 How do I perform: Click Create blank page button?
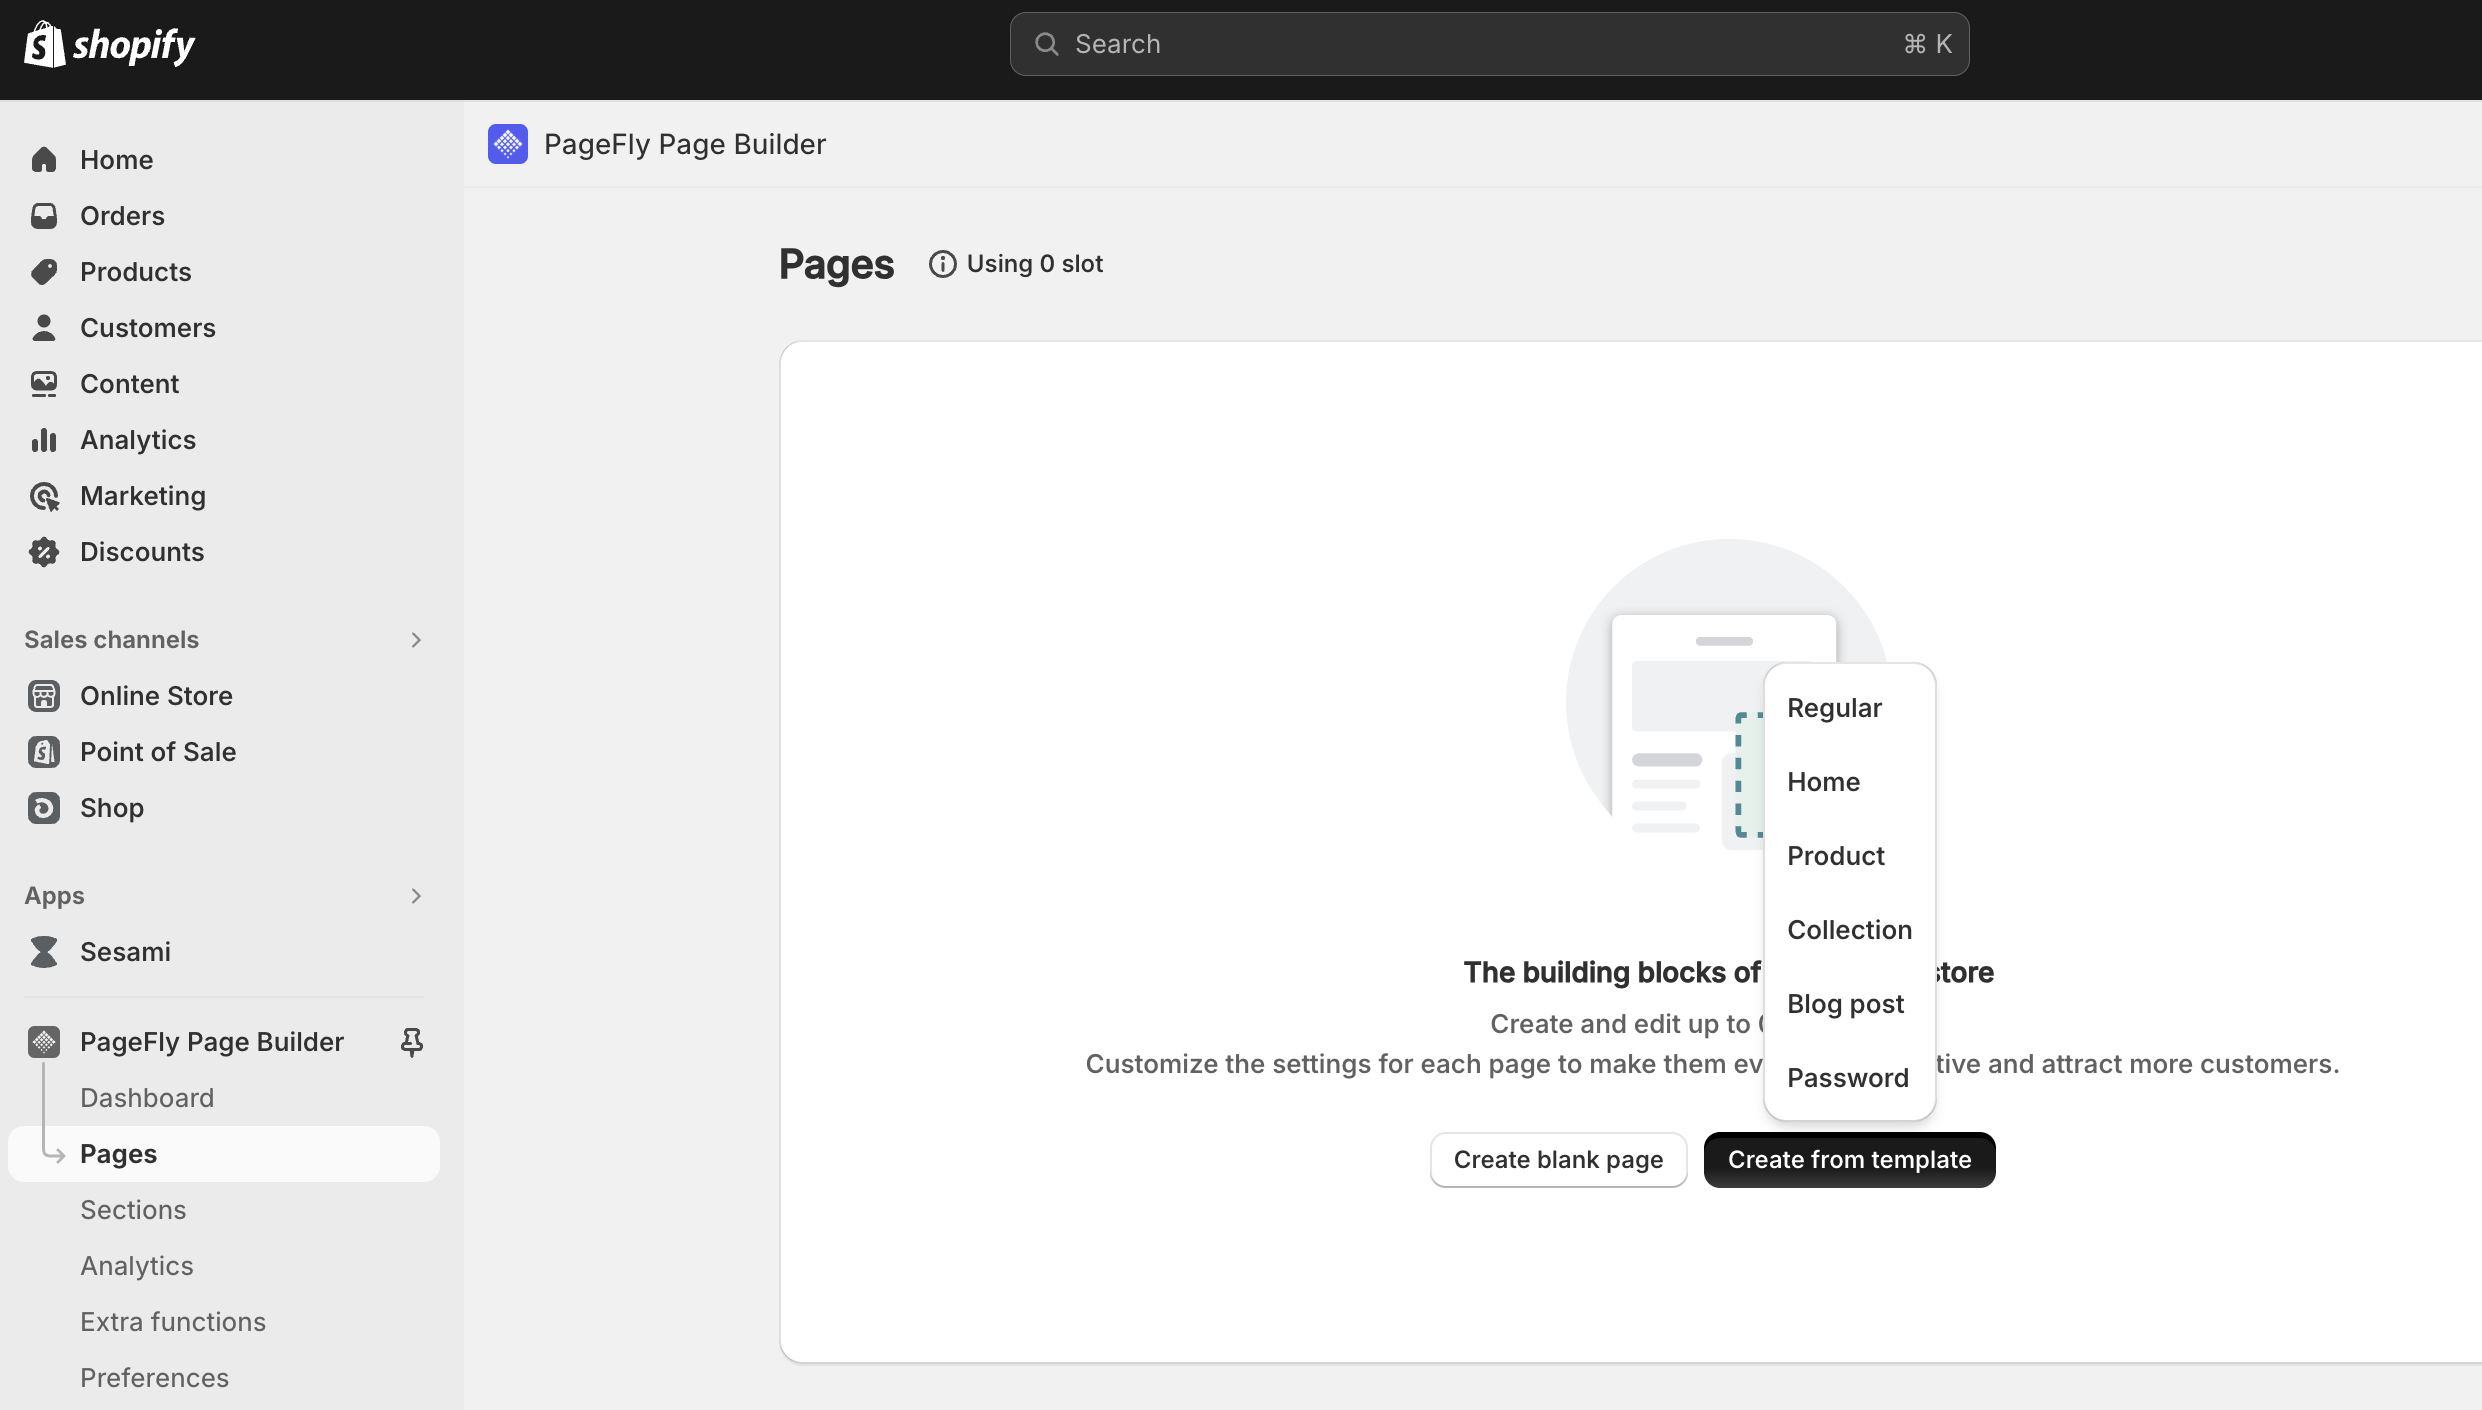pyautogui.click(x=1558, y=1160)
